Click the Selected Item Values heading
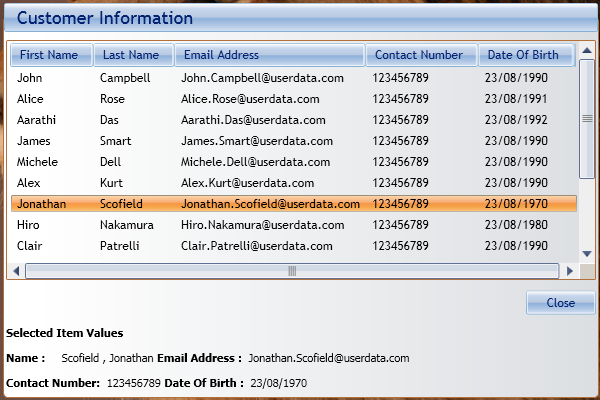The image size is (600, 400). (x=65, y=333)
